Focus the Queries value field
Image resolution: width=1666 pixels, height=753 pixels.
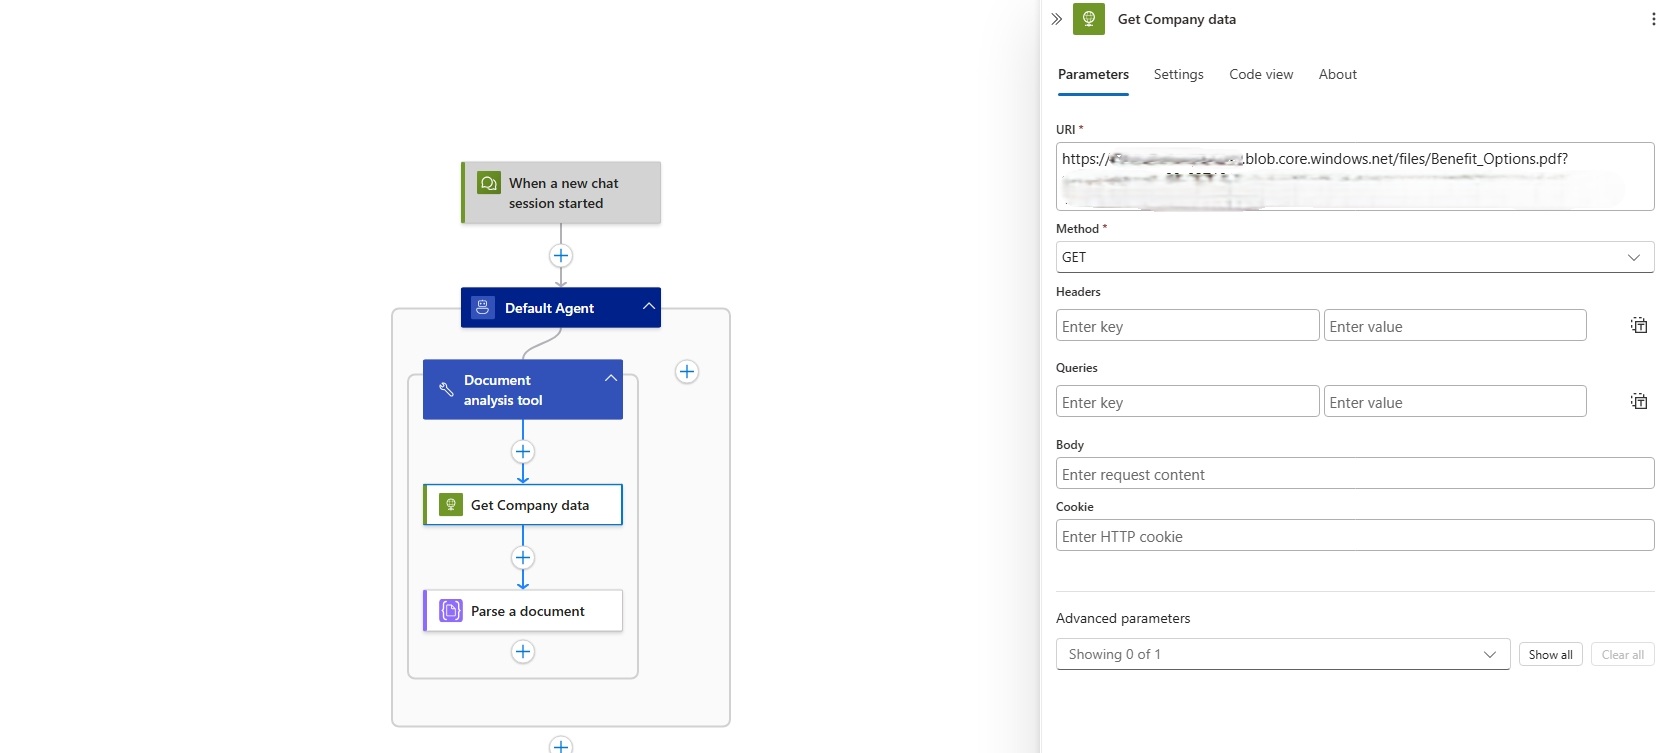[1455, 401]
